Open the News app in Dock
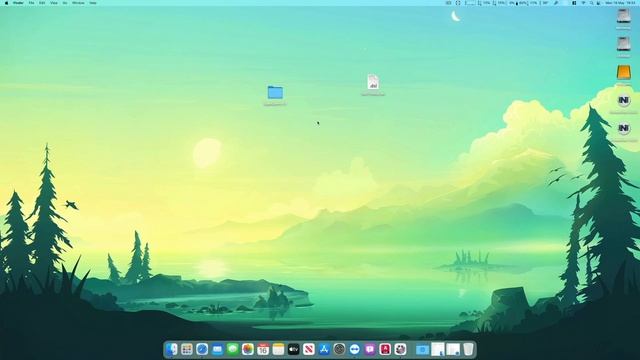640x360 pixels. coord(309,349)
